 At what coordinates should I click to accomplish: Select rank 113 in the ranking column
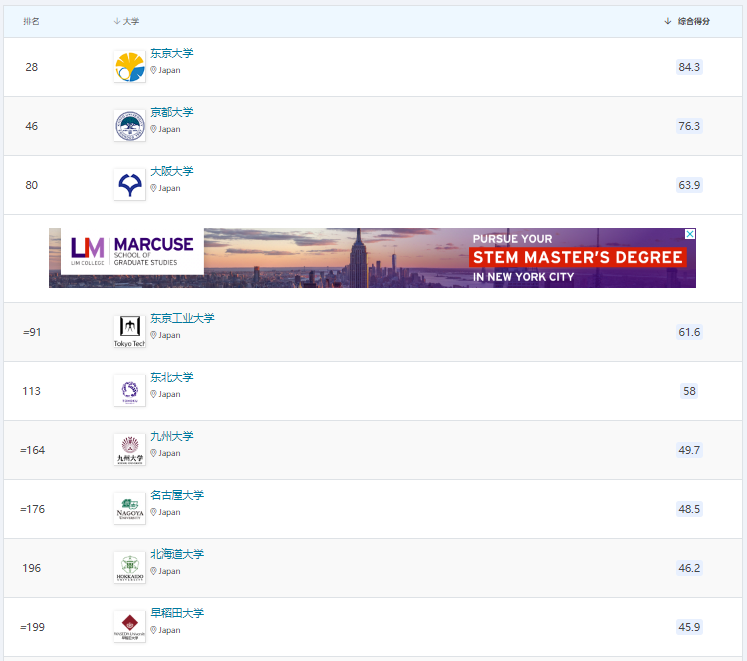(31, 391)
